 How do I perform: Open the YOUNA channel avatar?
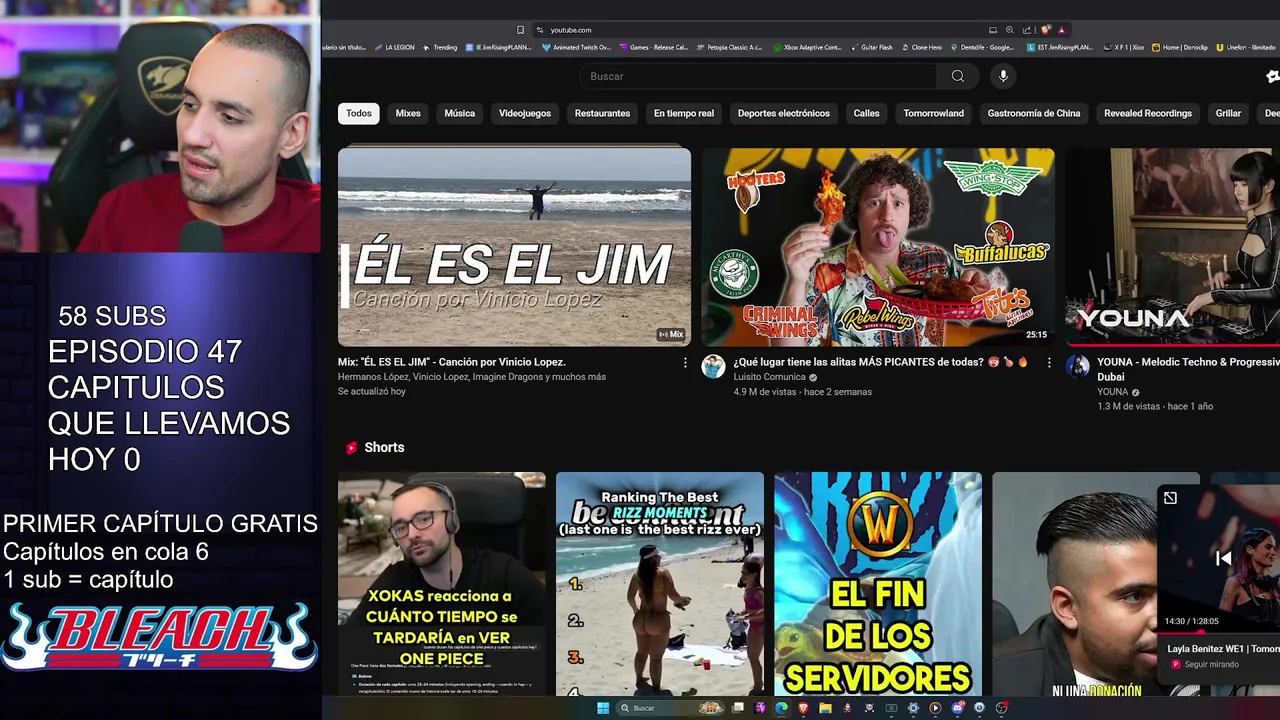coord(1077,366)
